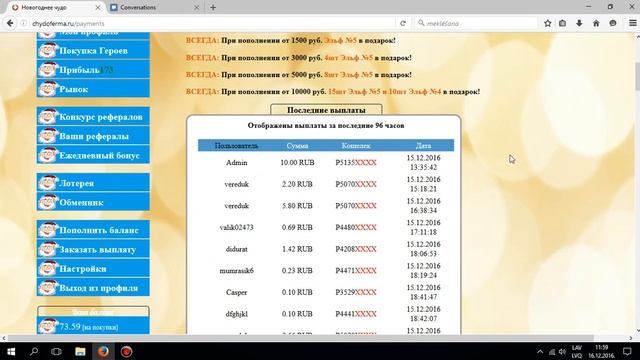Open Пополнить баланс page
Image resolution: width=640 pixels, height=360 pixels.
coord(93,230)
